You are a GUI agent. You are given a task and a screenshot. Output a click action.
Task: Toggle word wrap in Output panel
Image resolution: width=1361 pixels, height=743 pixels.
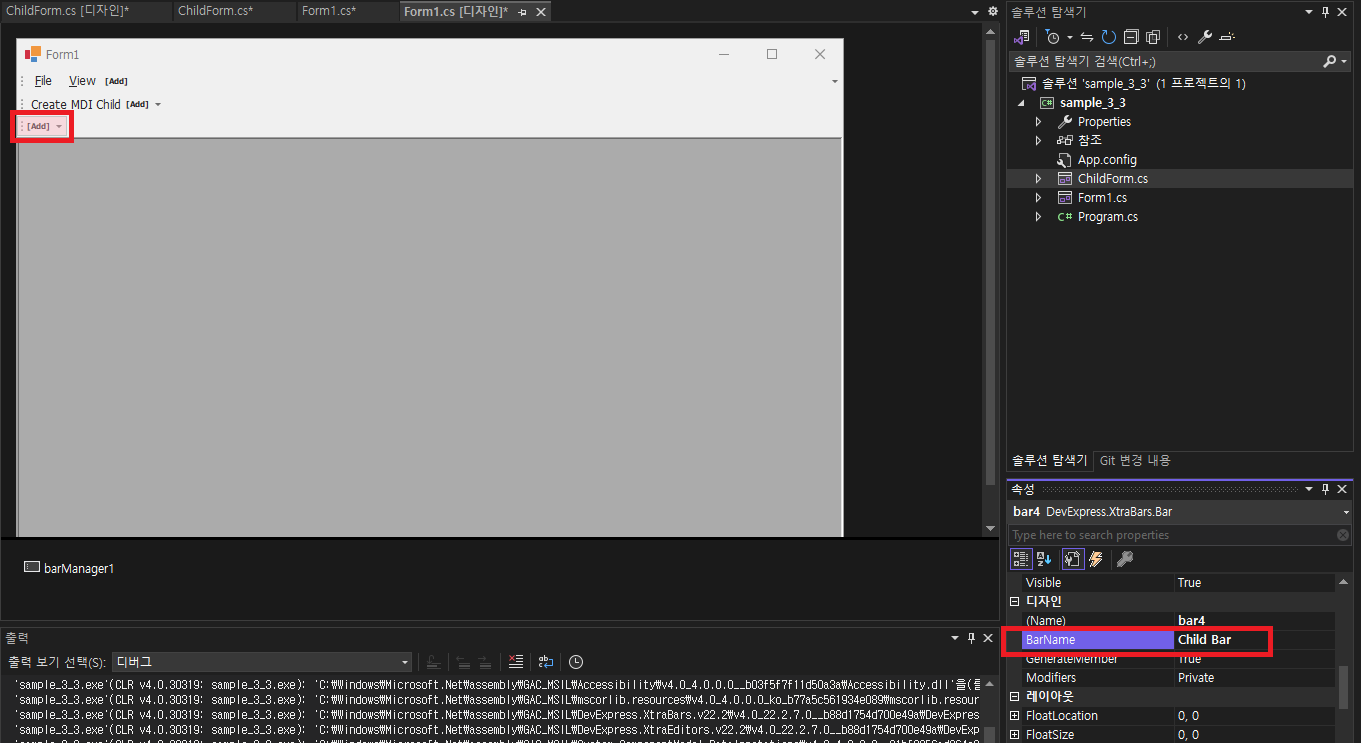tap(546, 662)
